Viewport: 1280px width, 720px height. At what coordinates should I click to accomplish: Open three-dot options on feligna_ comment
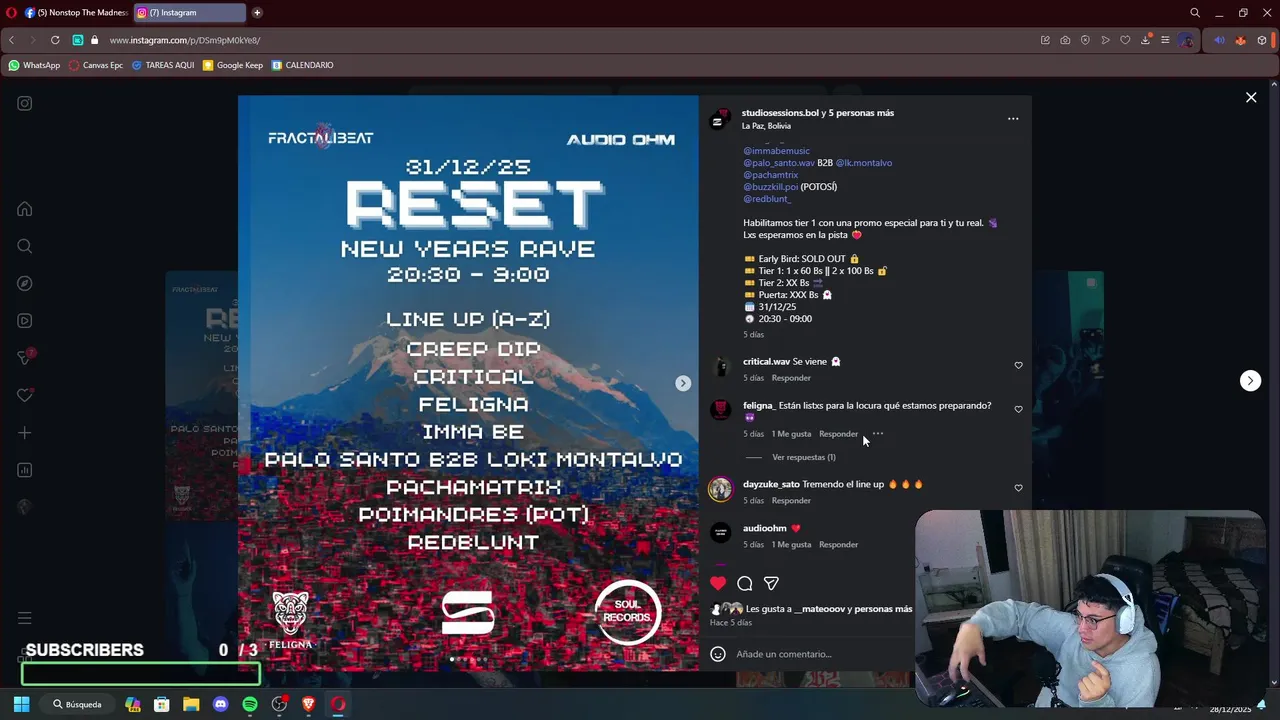coord(878,434)
